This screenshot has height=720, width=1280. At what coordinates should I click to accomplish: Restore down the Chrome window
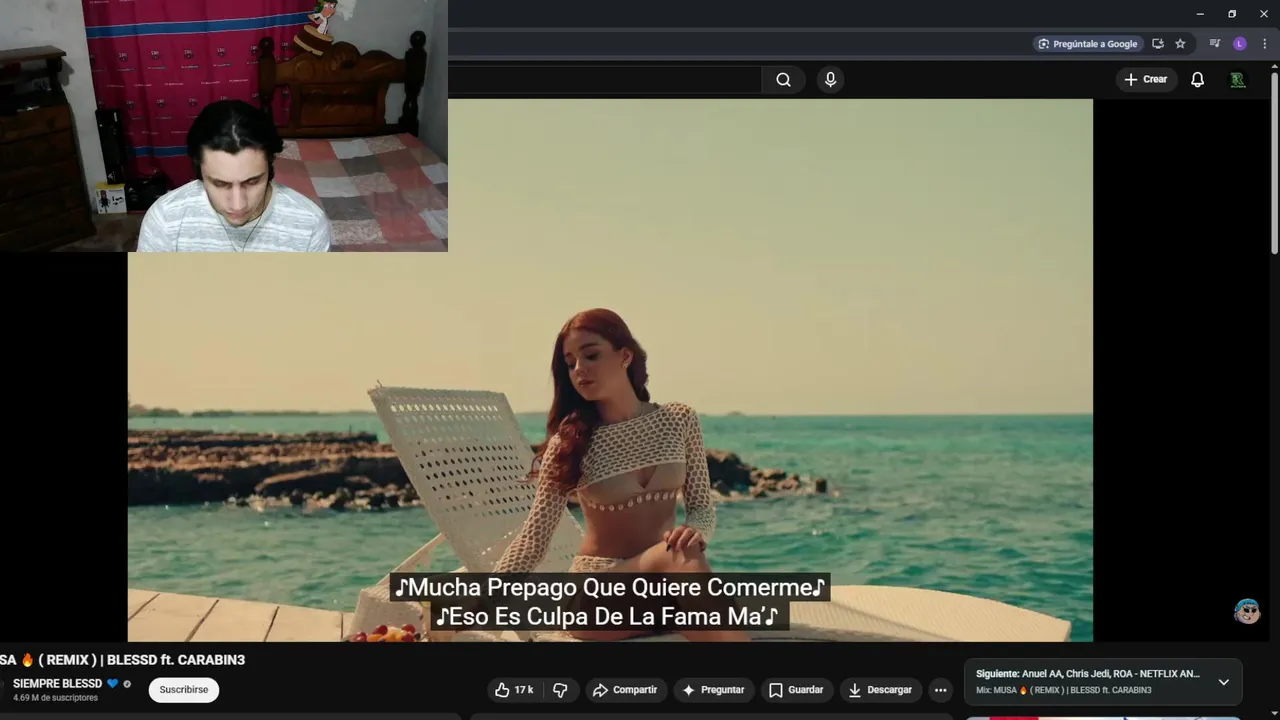click(1232, 14)
